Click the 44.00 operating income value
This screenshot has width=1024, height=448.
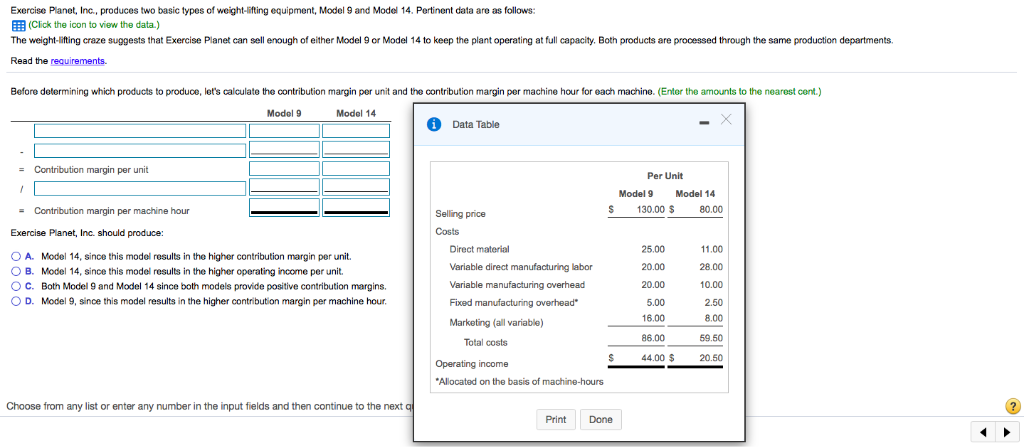tap(653, 358)
